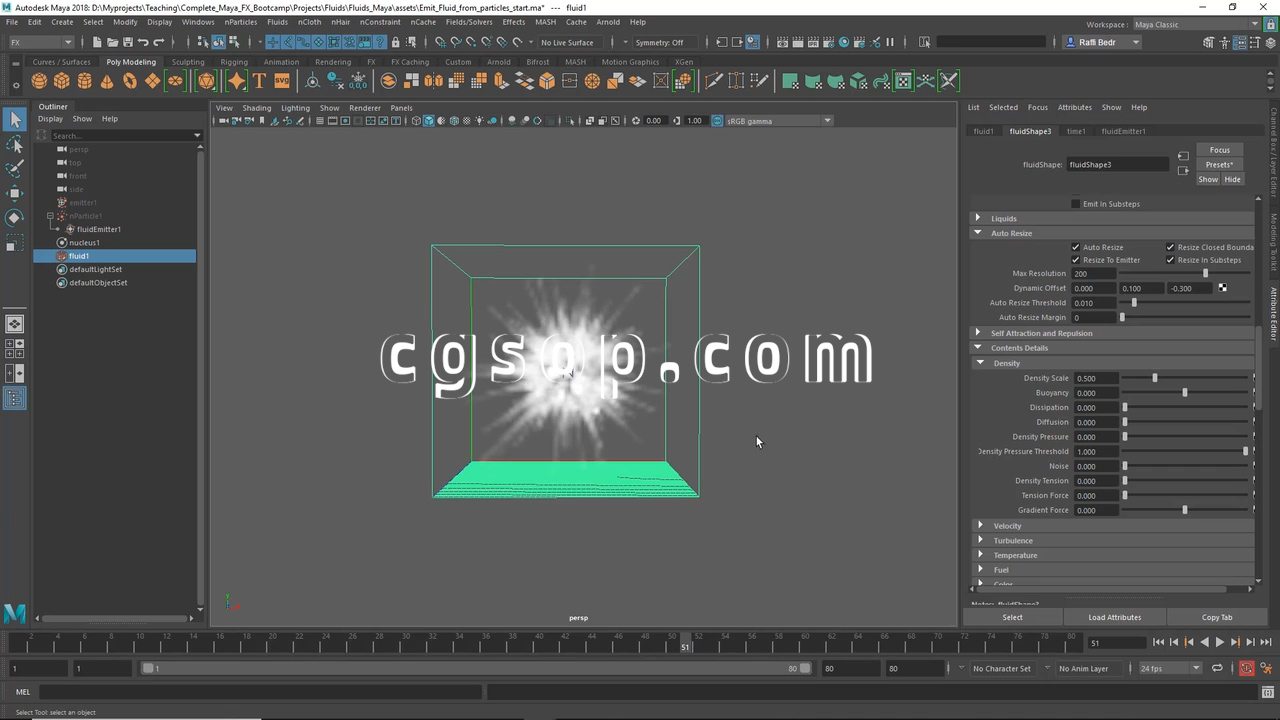Viewport: 1280px width, 720px height.
Task: Expand the Velocity section
Action: [x=1006, y=525]
